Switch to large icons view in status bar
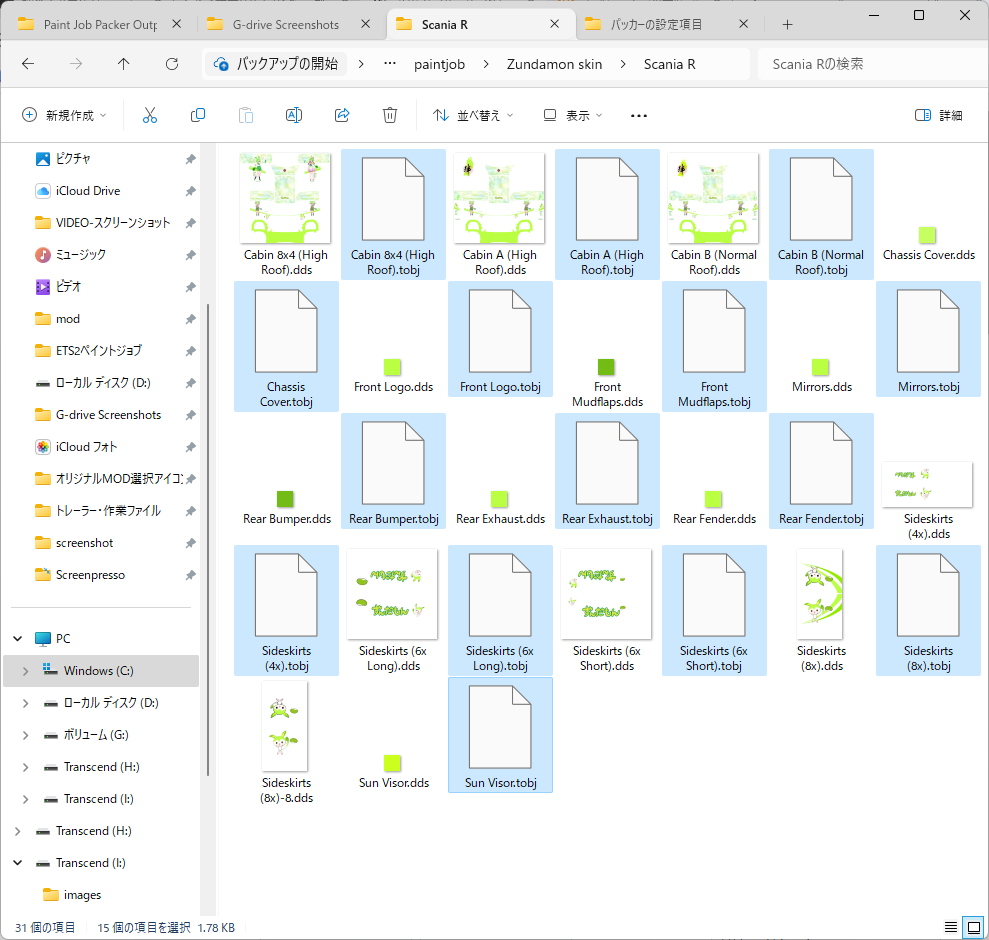The height and width of the screenshot is (940, 989). (972, 927)
